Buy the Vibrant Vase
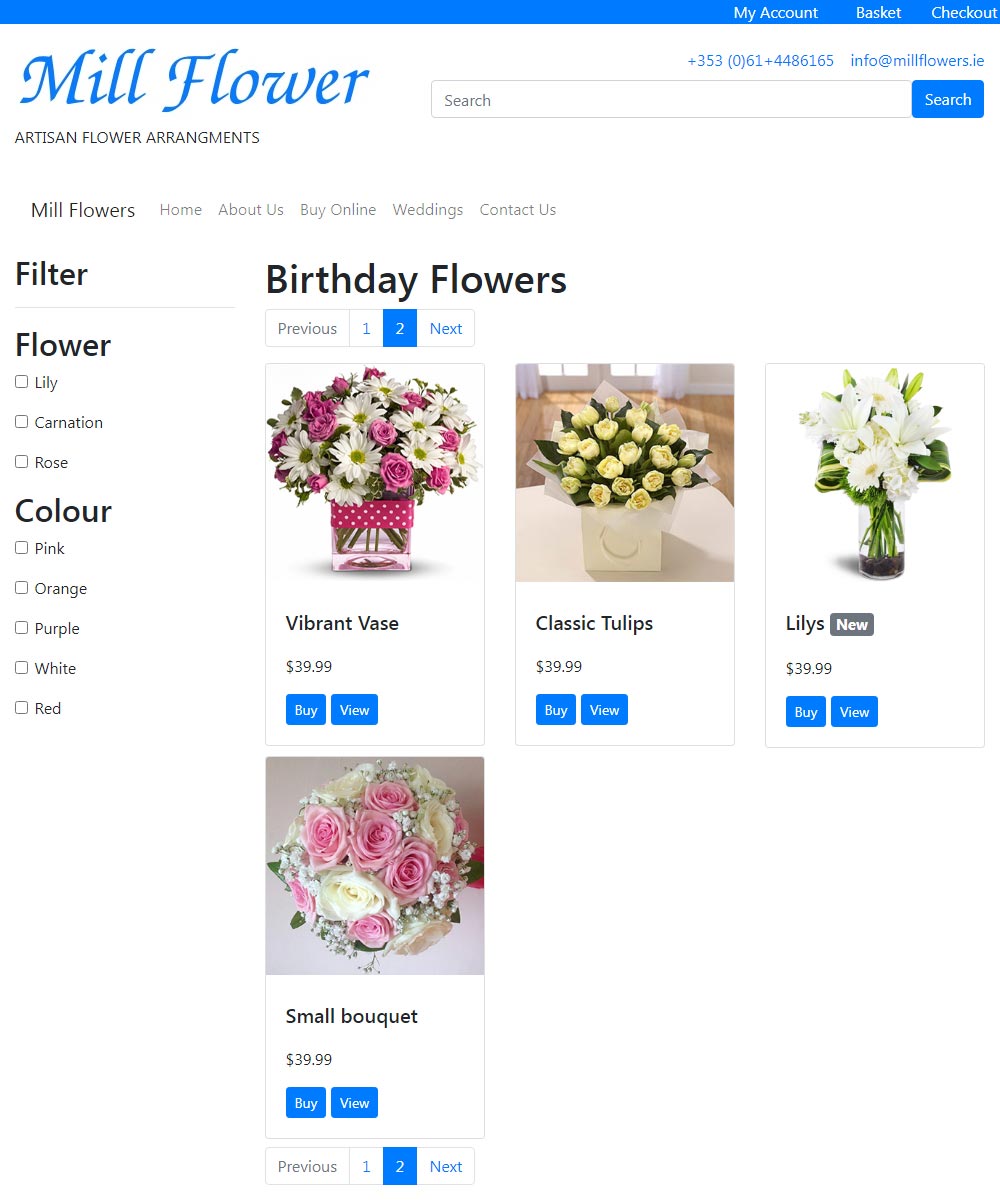 [x=306, y=710]
